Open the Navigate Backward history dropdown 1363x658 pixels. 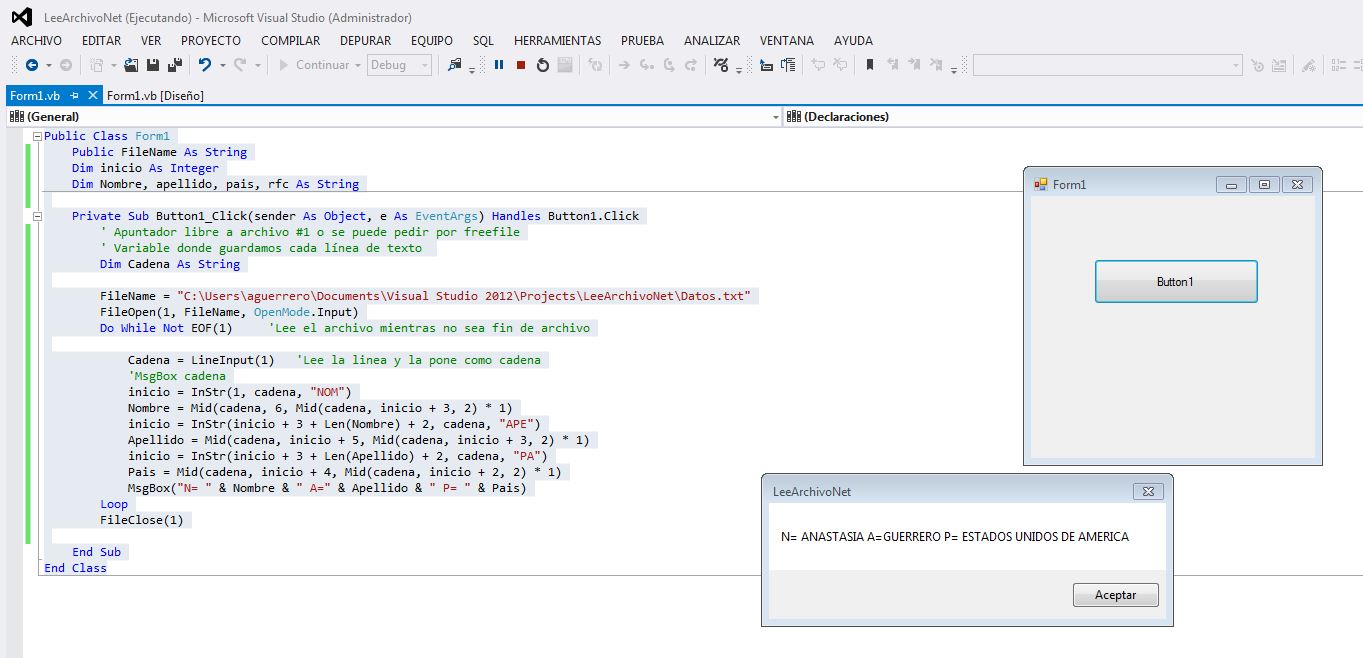pyautogui.click(x=48, y=65)
